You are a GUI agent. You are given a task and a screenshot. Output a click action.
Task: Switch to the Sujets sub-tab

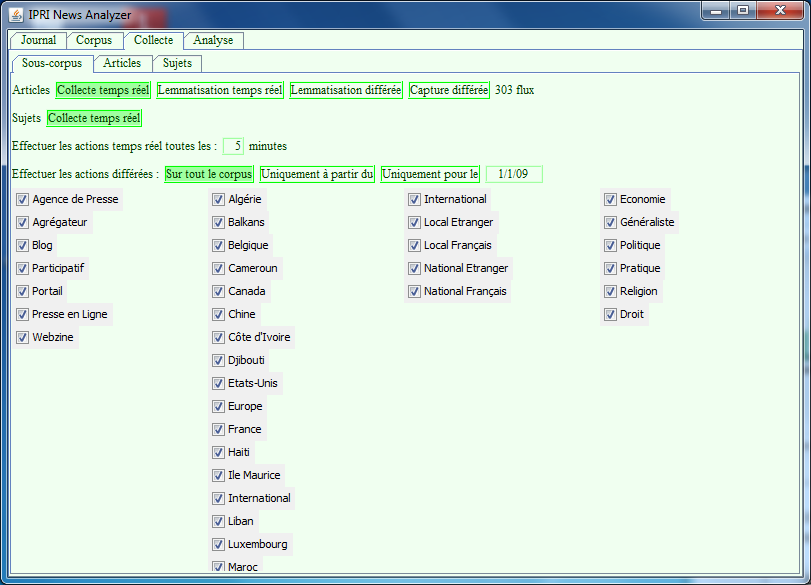point(177,64)
